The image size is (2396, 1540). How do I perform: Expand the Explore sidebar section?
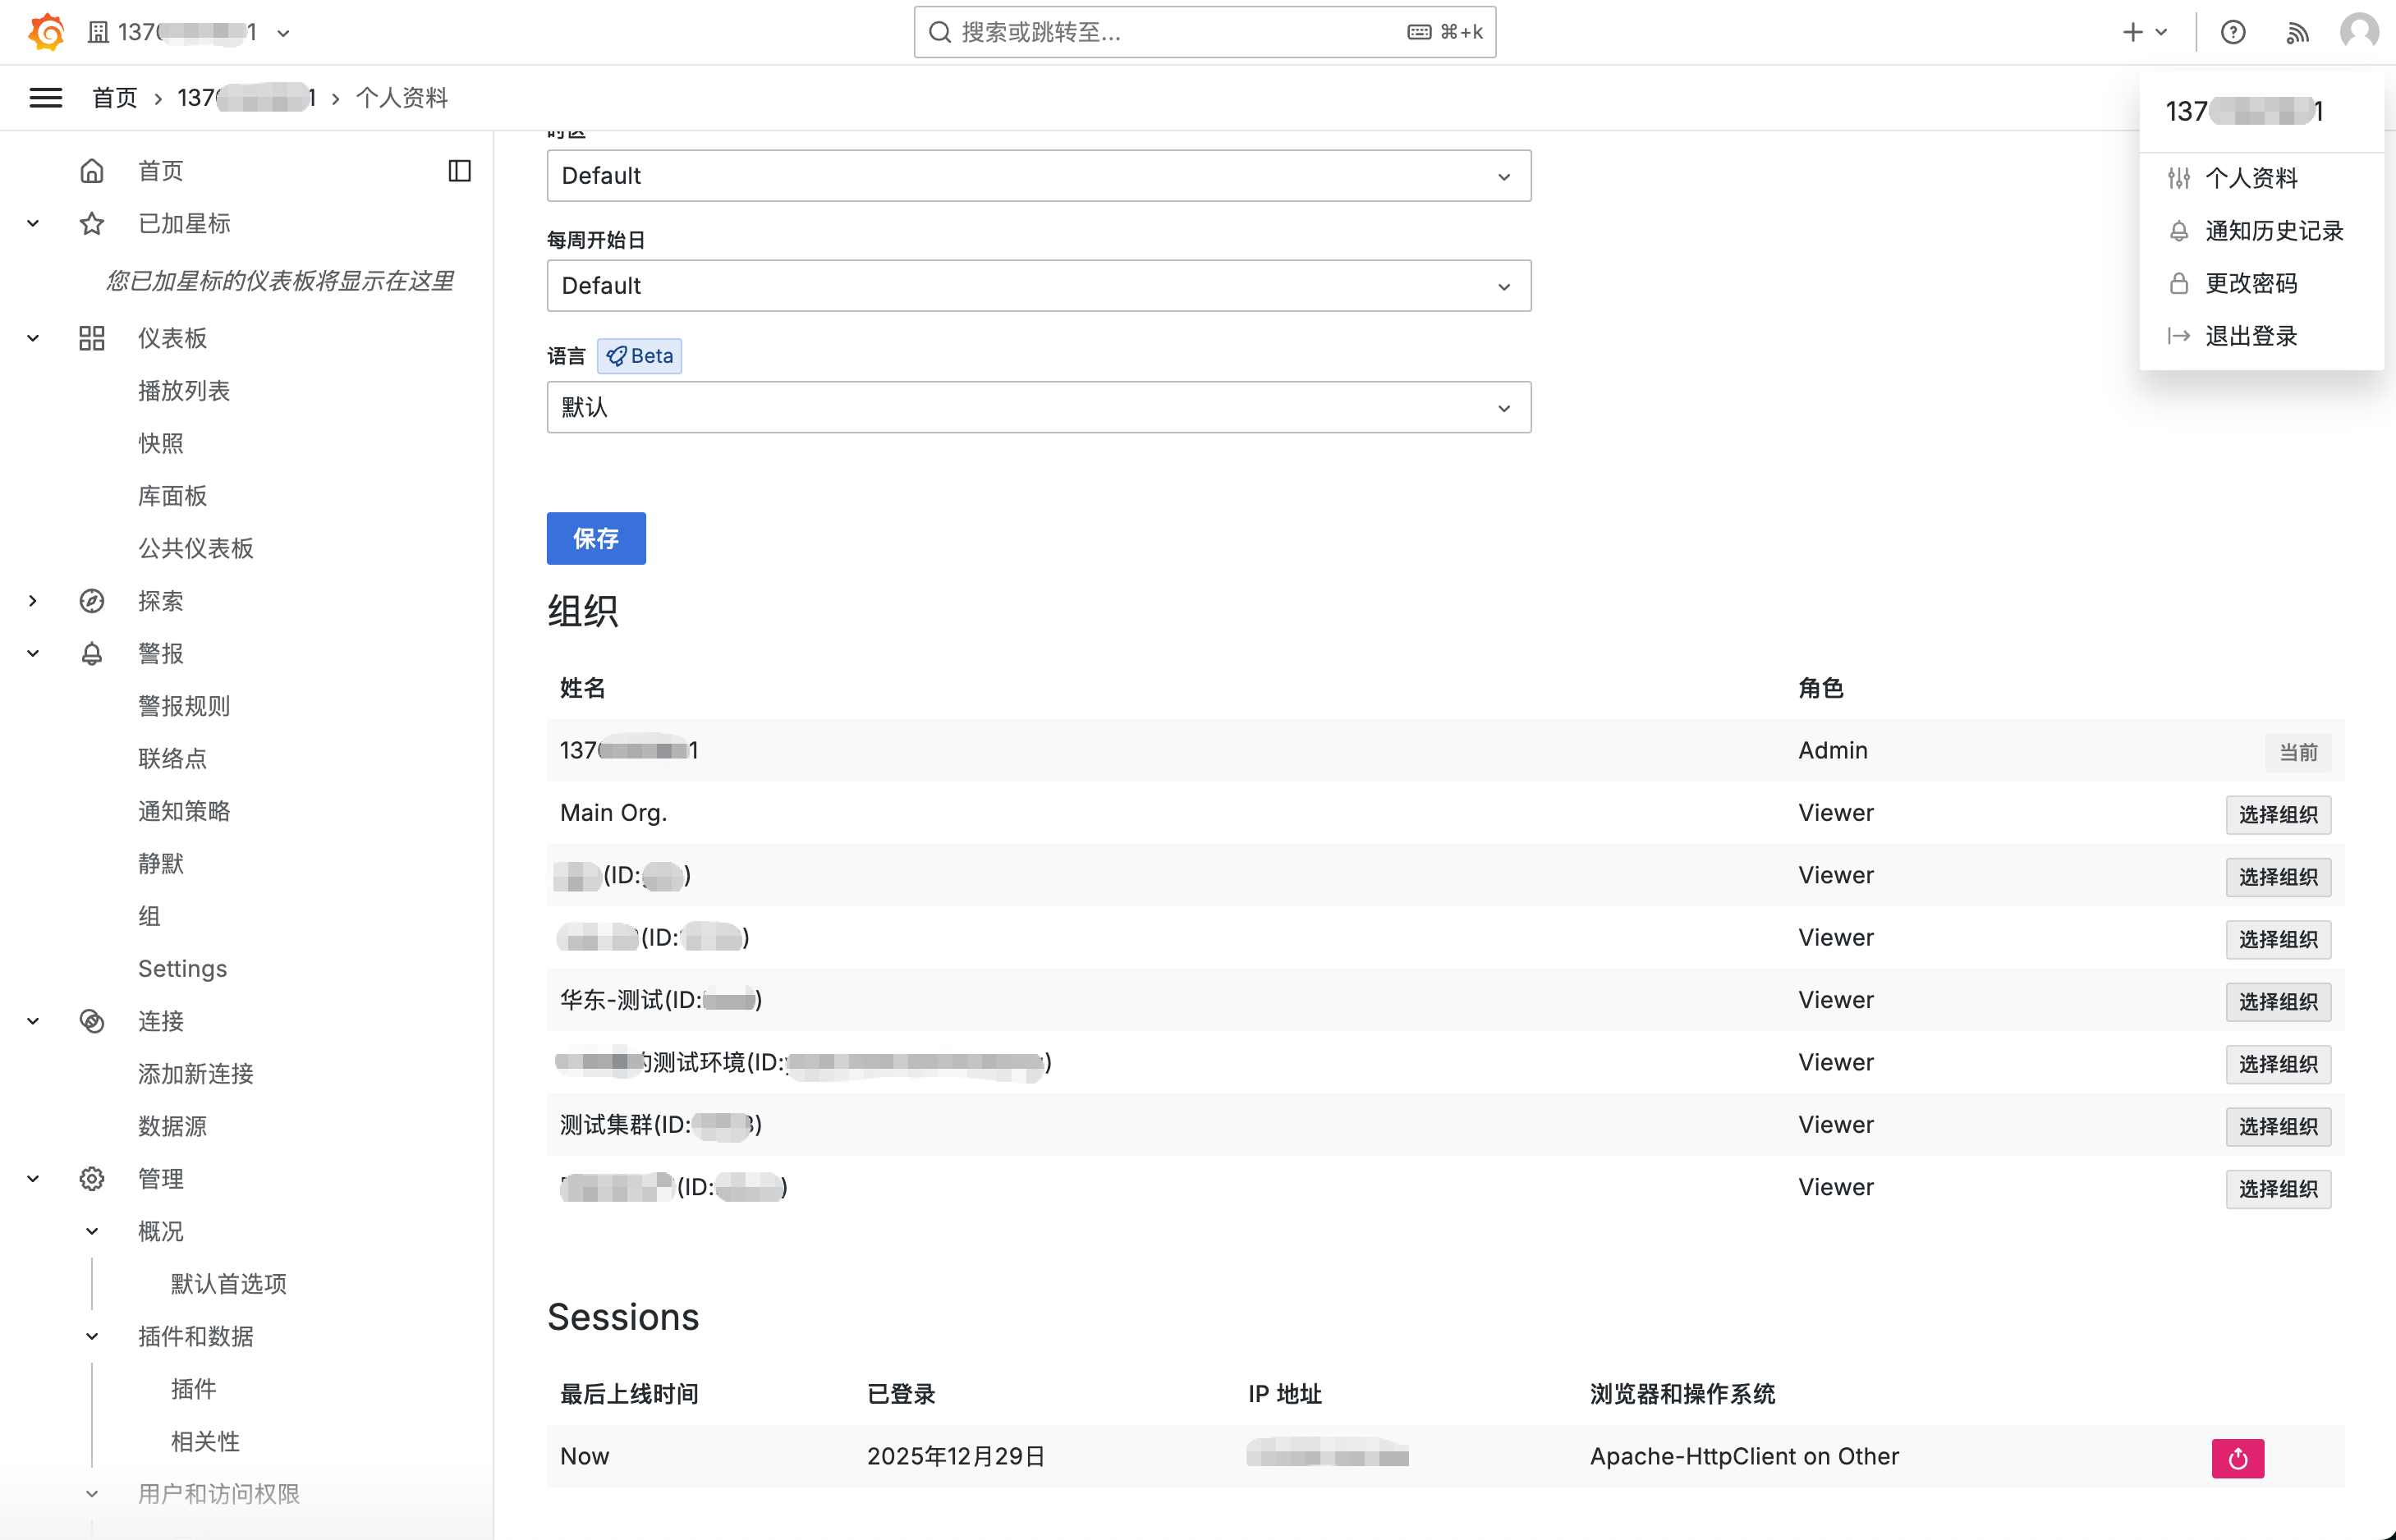(33, 601)
